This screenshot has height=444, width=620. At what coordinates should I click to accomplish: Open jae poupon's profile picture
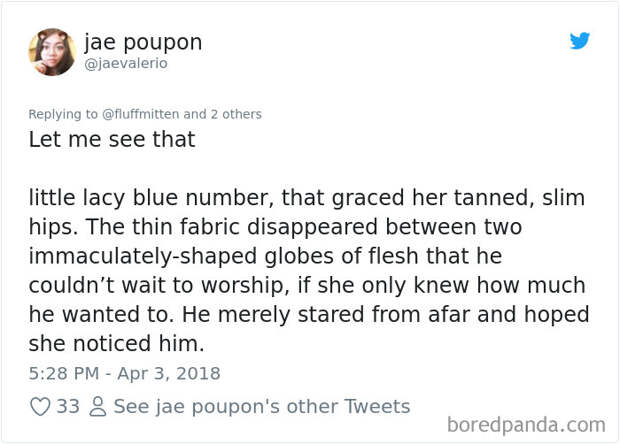coord(52,52)
